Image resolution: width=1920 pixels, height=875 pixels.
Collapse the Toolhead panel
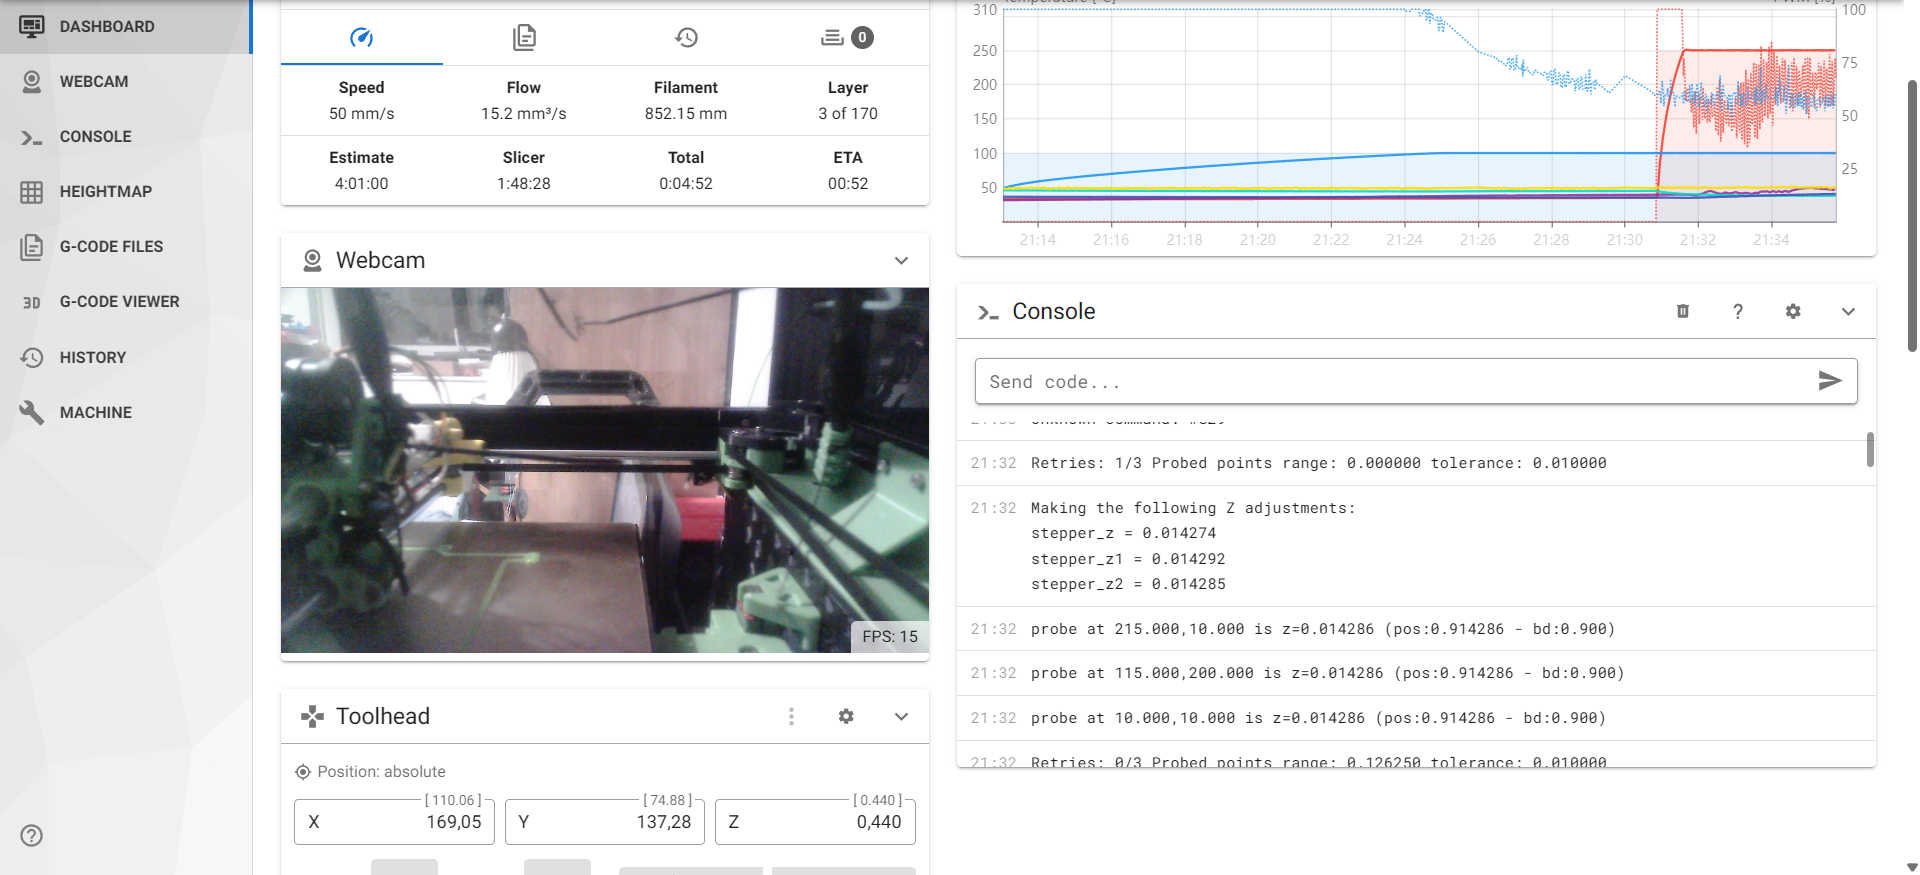coord(901,716)
